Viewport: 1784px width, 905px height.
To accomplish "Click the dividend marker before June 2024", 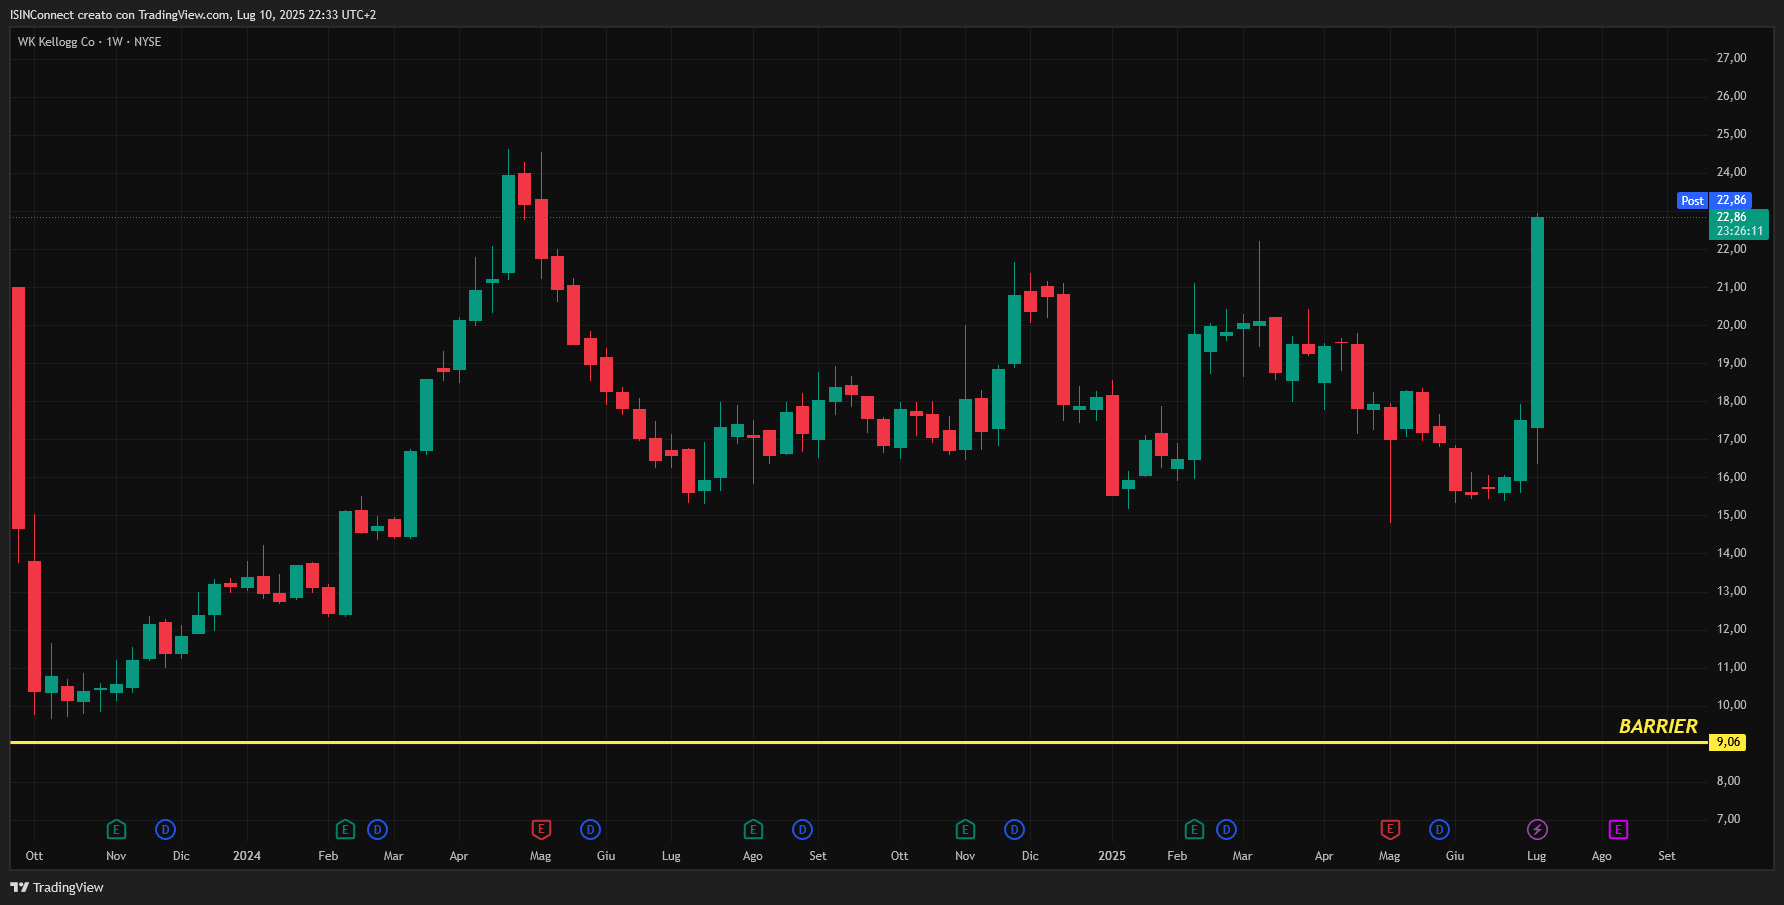I will point(590,829).
